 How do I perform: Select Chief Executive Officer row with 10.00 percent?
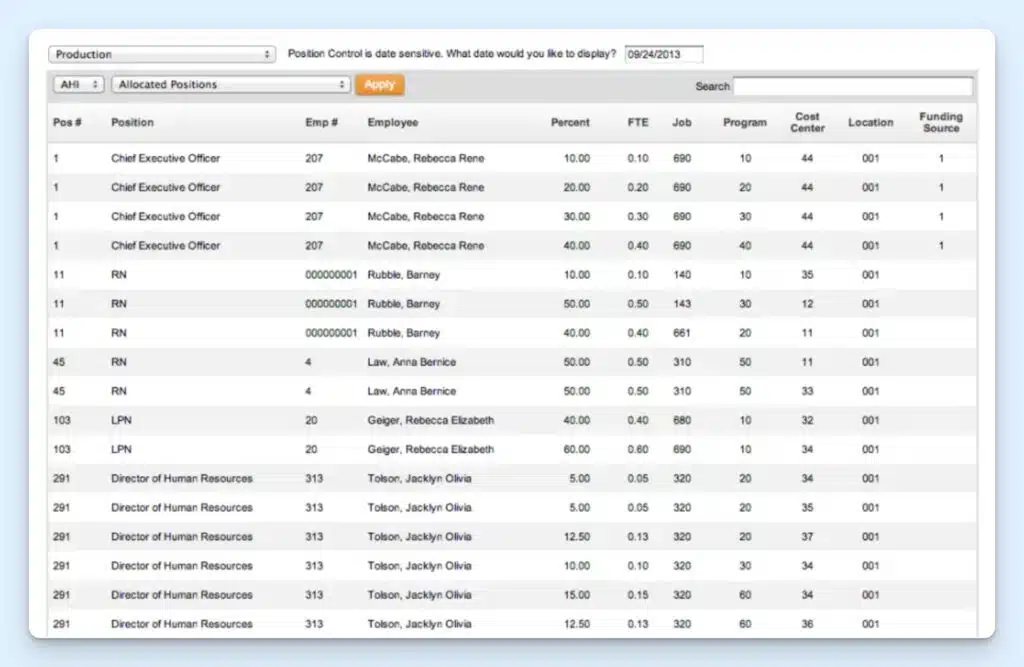[x=512, y=158]
